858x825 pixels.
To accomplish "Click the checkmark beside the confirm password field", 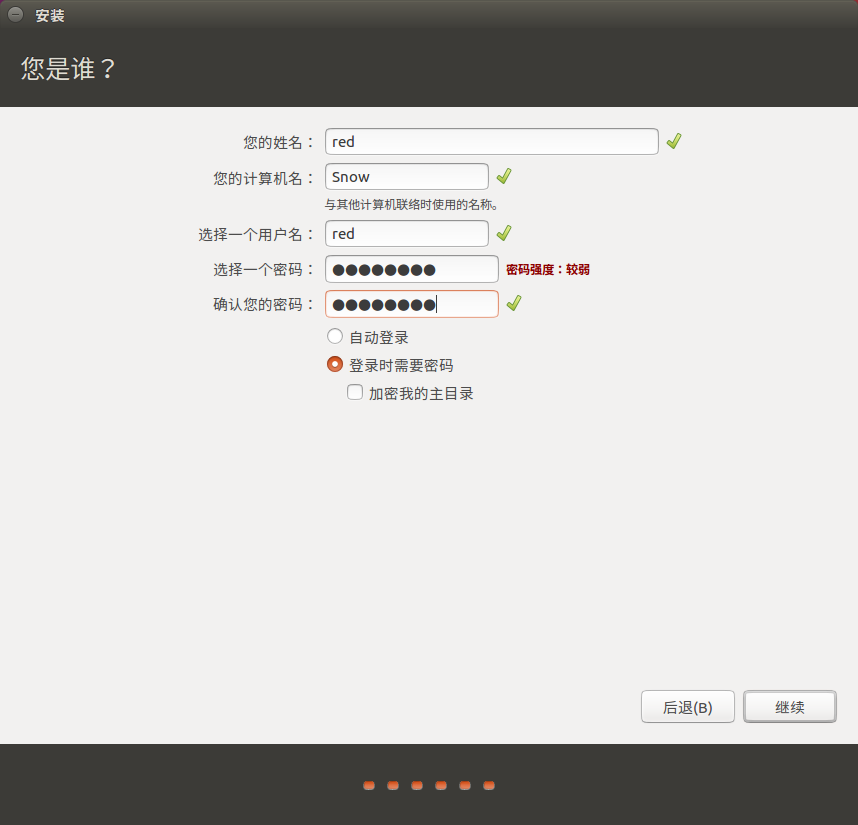I will point(513,303).
